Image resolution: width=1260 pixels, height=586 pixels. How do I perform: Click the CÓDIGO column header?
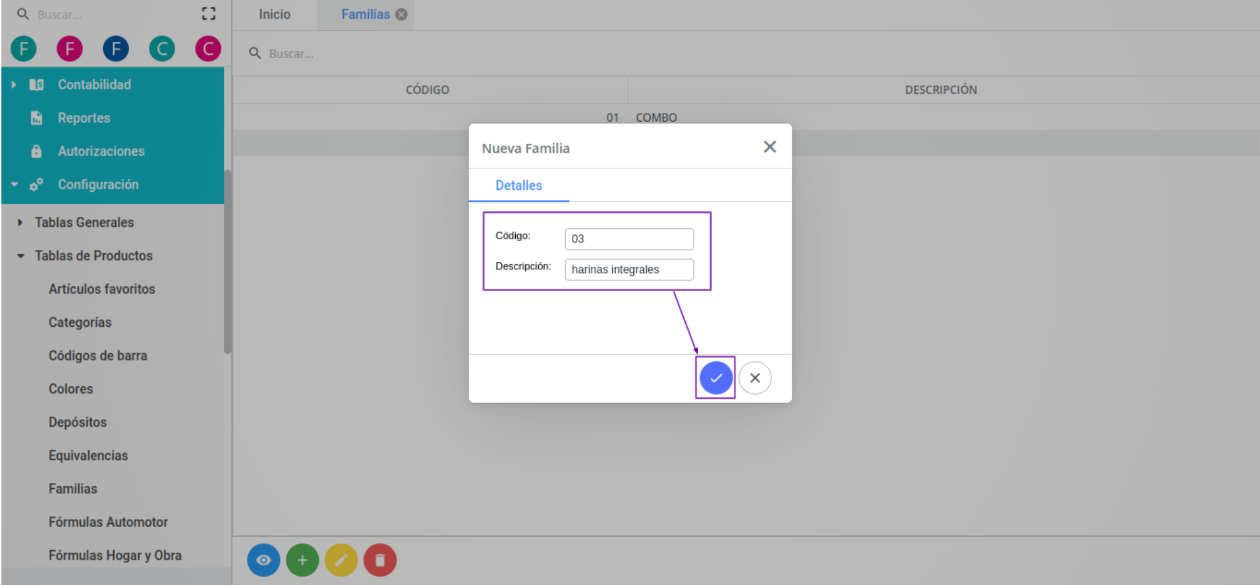tap(428, 90)
